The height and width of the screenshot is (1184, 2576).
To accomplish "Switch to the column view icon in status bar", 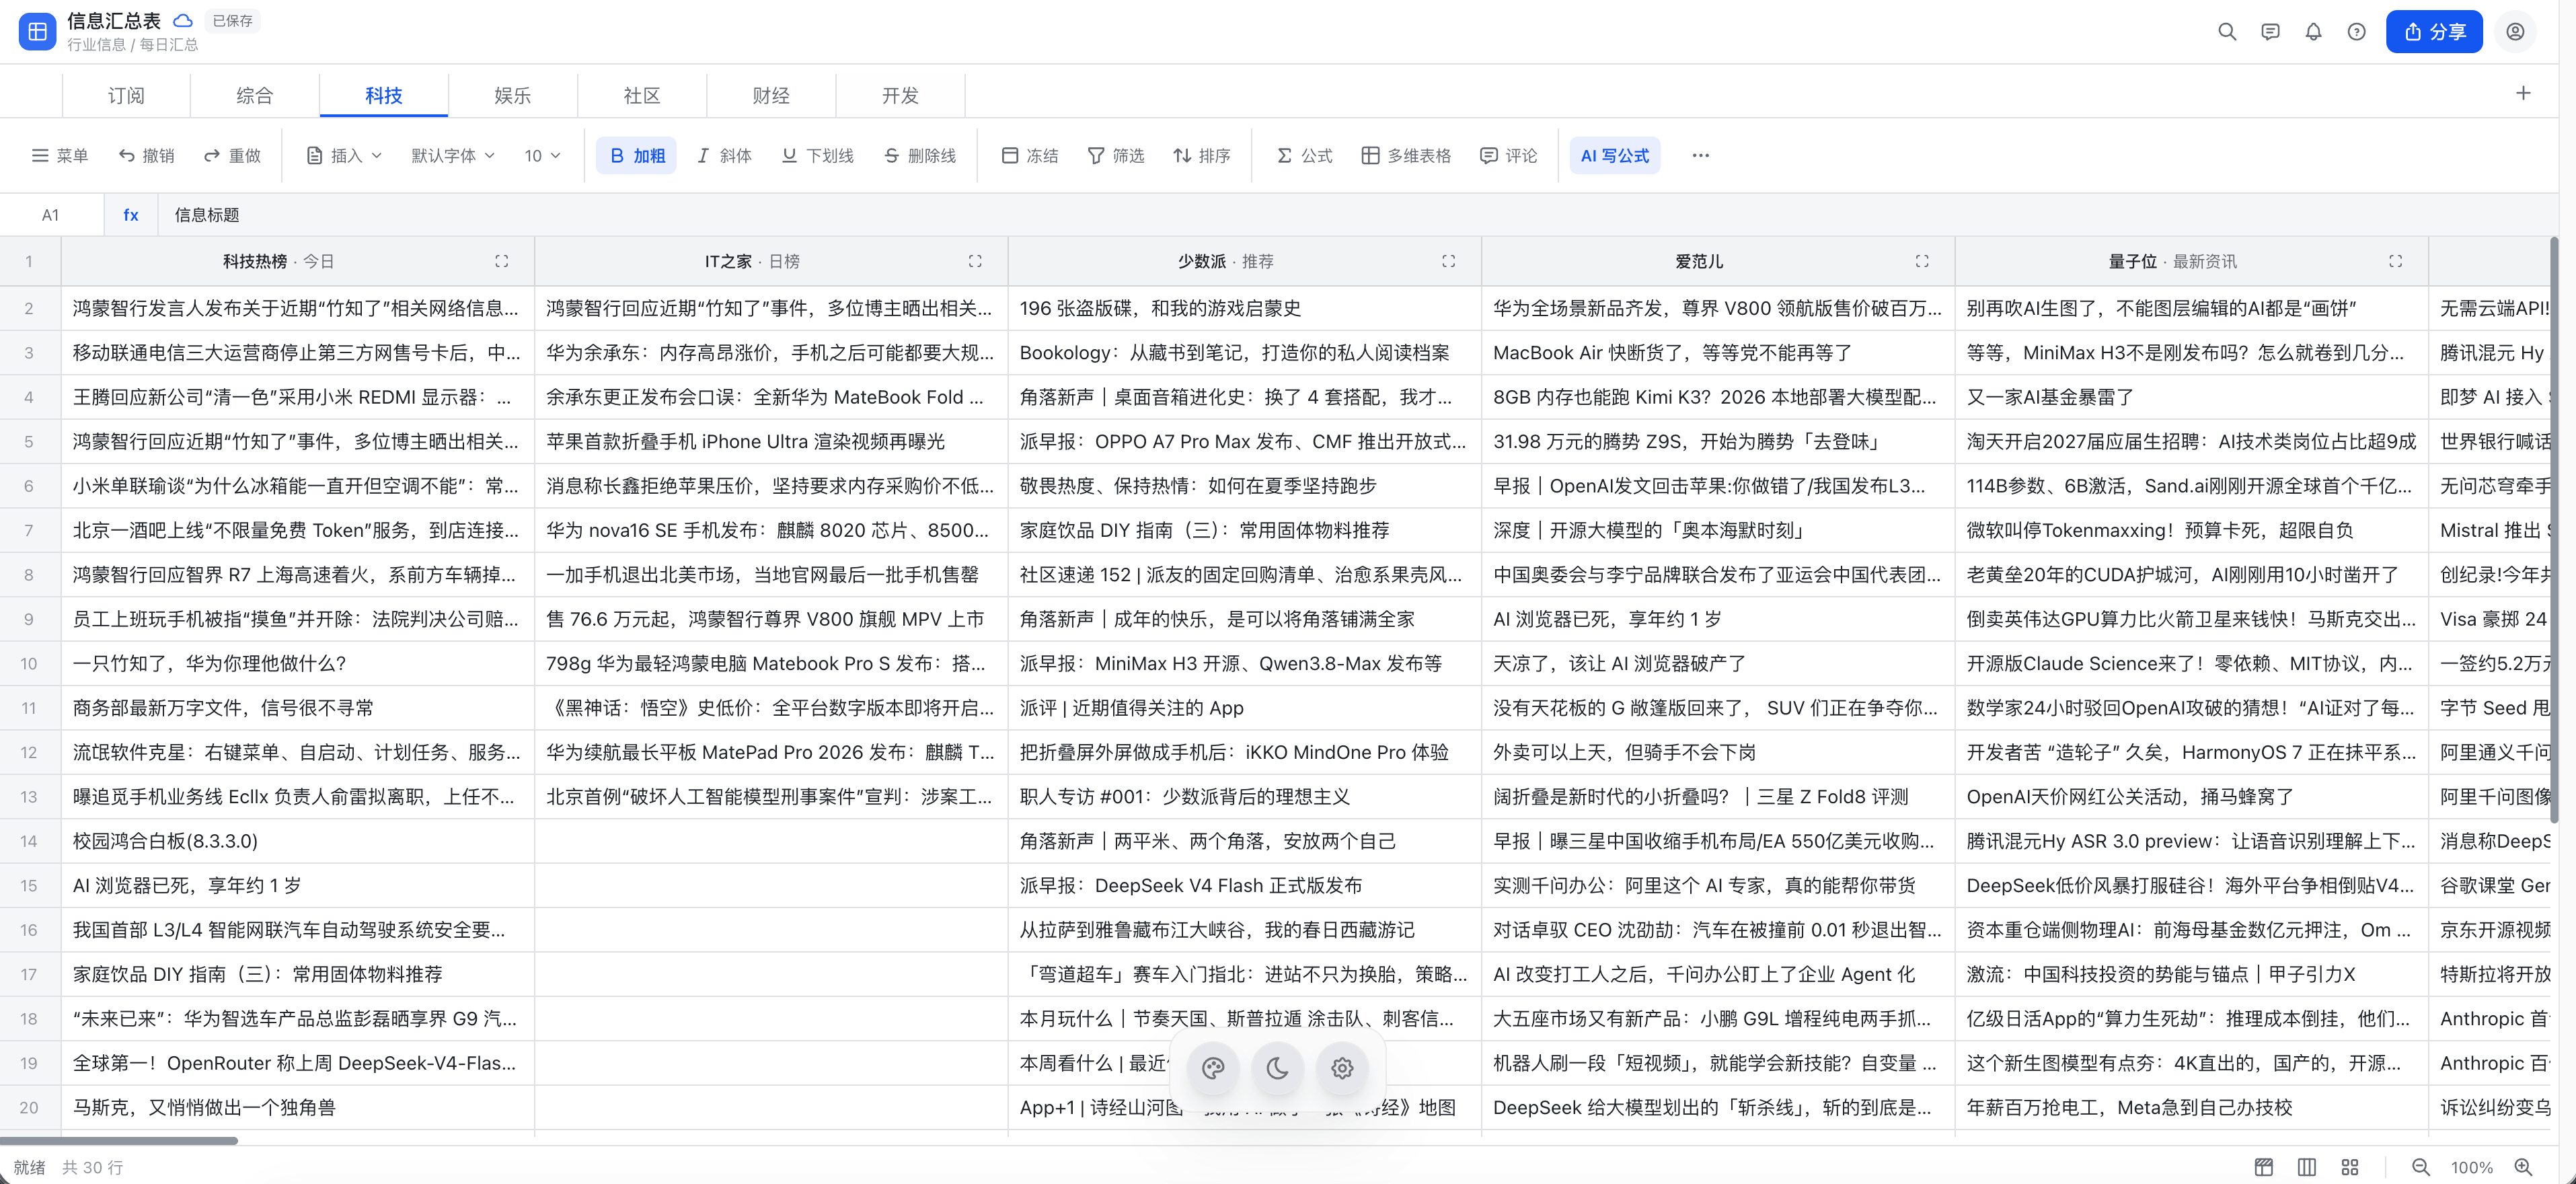I will [2307, 1167].
